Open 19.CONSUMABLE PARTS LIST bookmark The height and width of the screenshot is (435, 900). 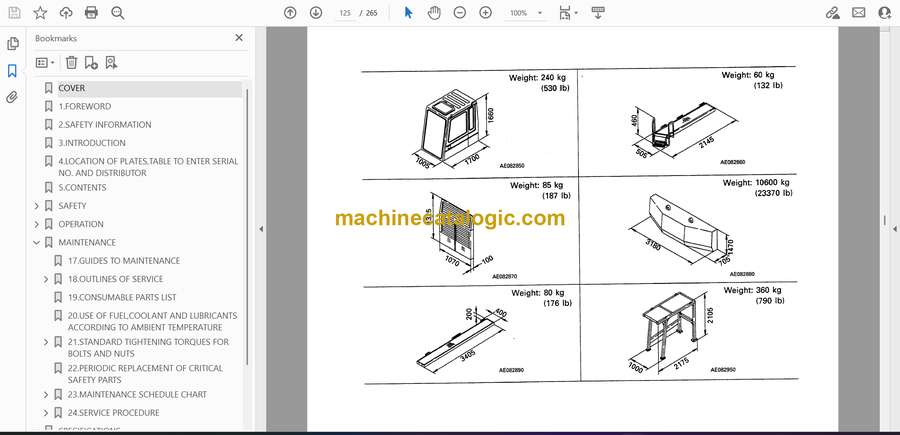[122, 297]
